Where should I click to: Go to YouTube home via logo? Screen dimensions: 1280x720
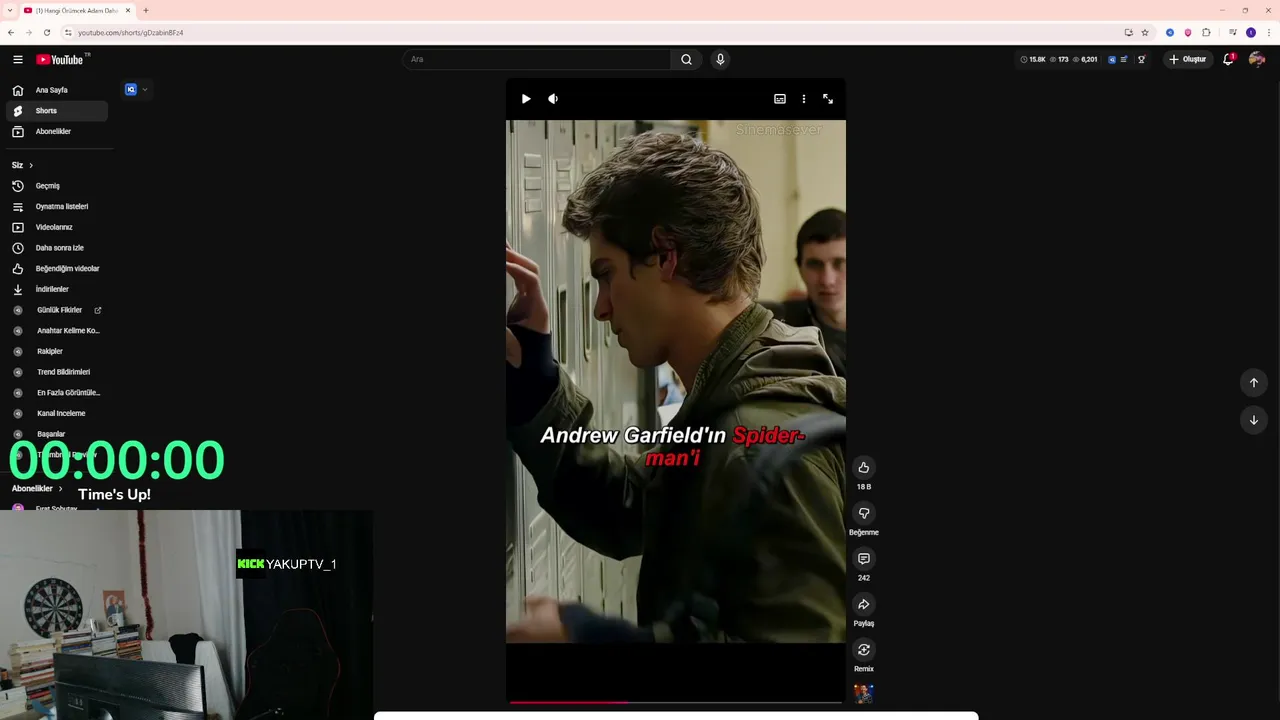(x=62, y=59)
